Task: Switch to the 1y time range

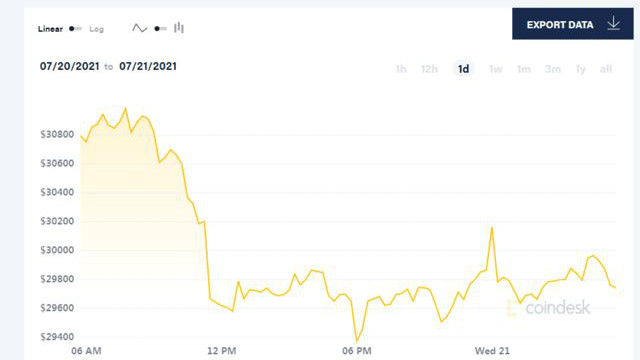Action: click(x=580, y=69)
